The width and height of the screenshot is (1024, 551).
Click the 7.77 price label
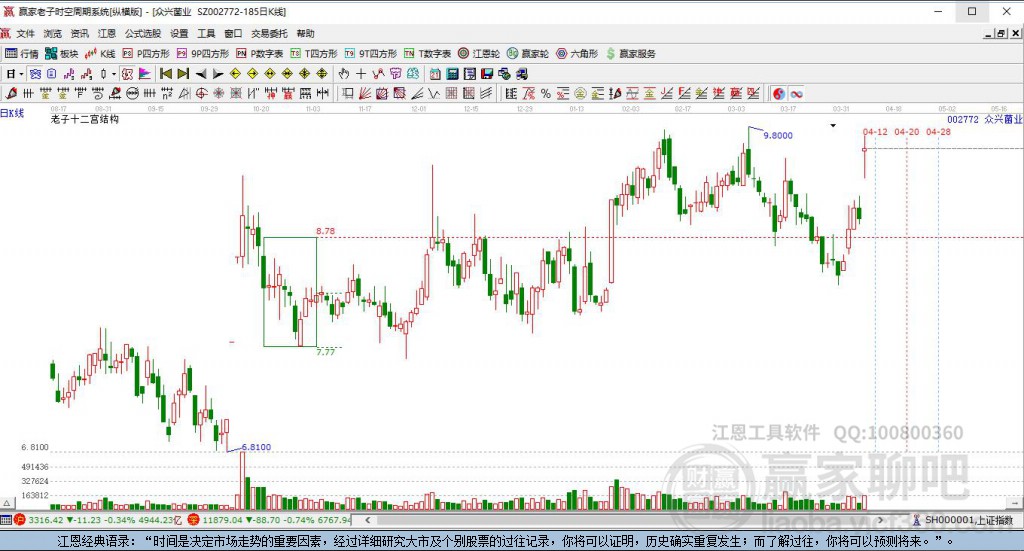[x=325, y=351]
